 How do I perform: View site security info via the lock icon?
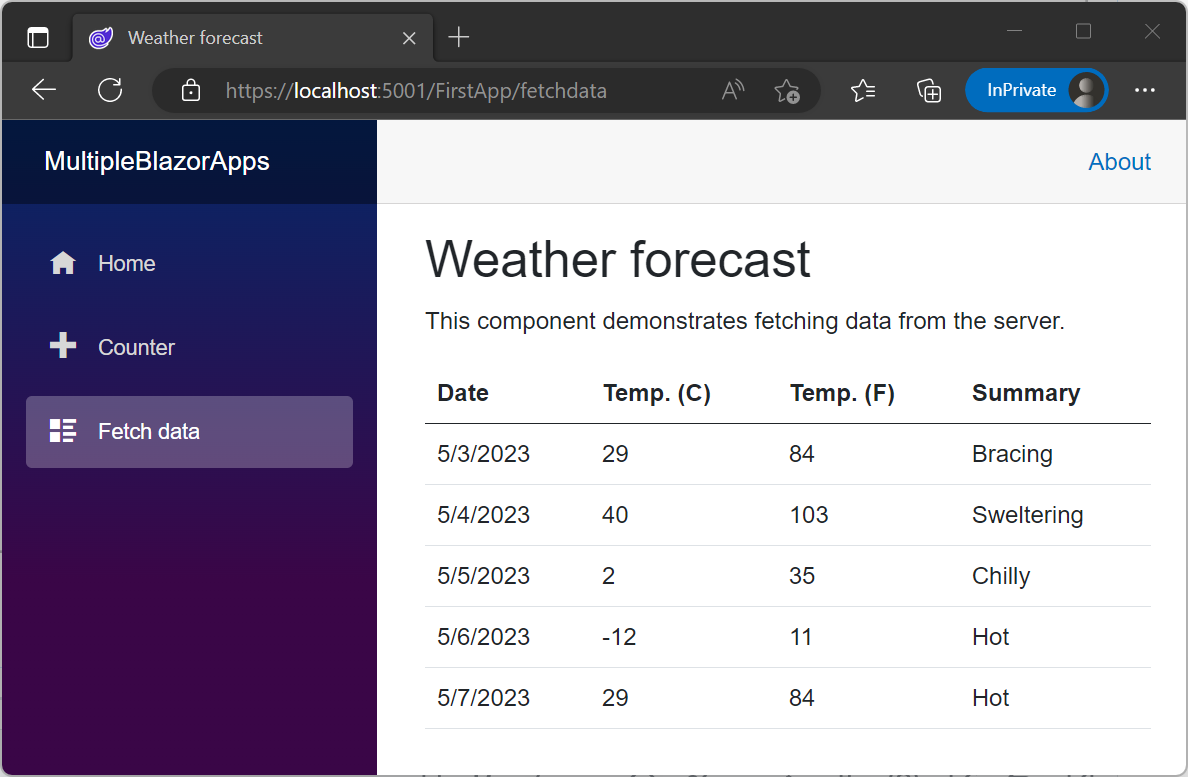(190, 90)
